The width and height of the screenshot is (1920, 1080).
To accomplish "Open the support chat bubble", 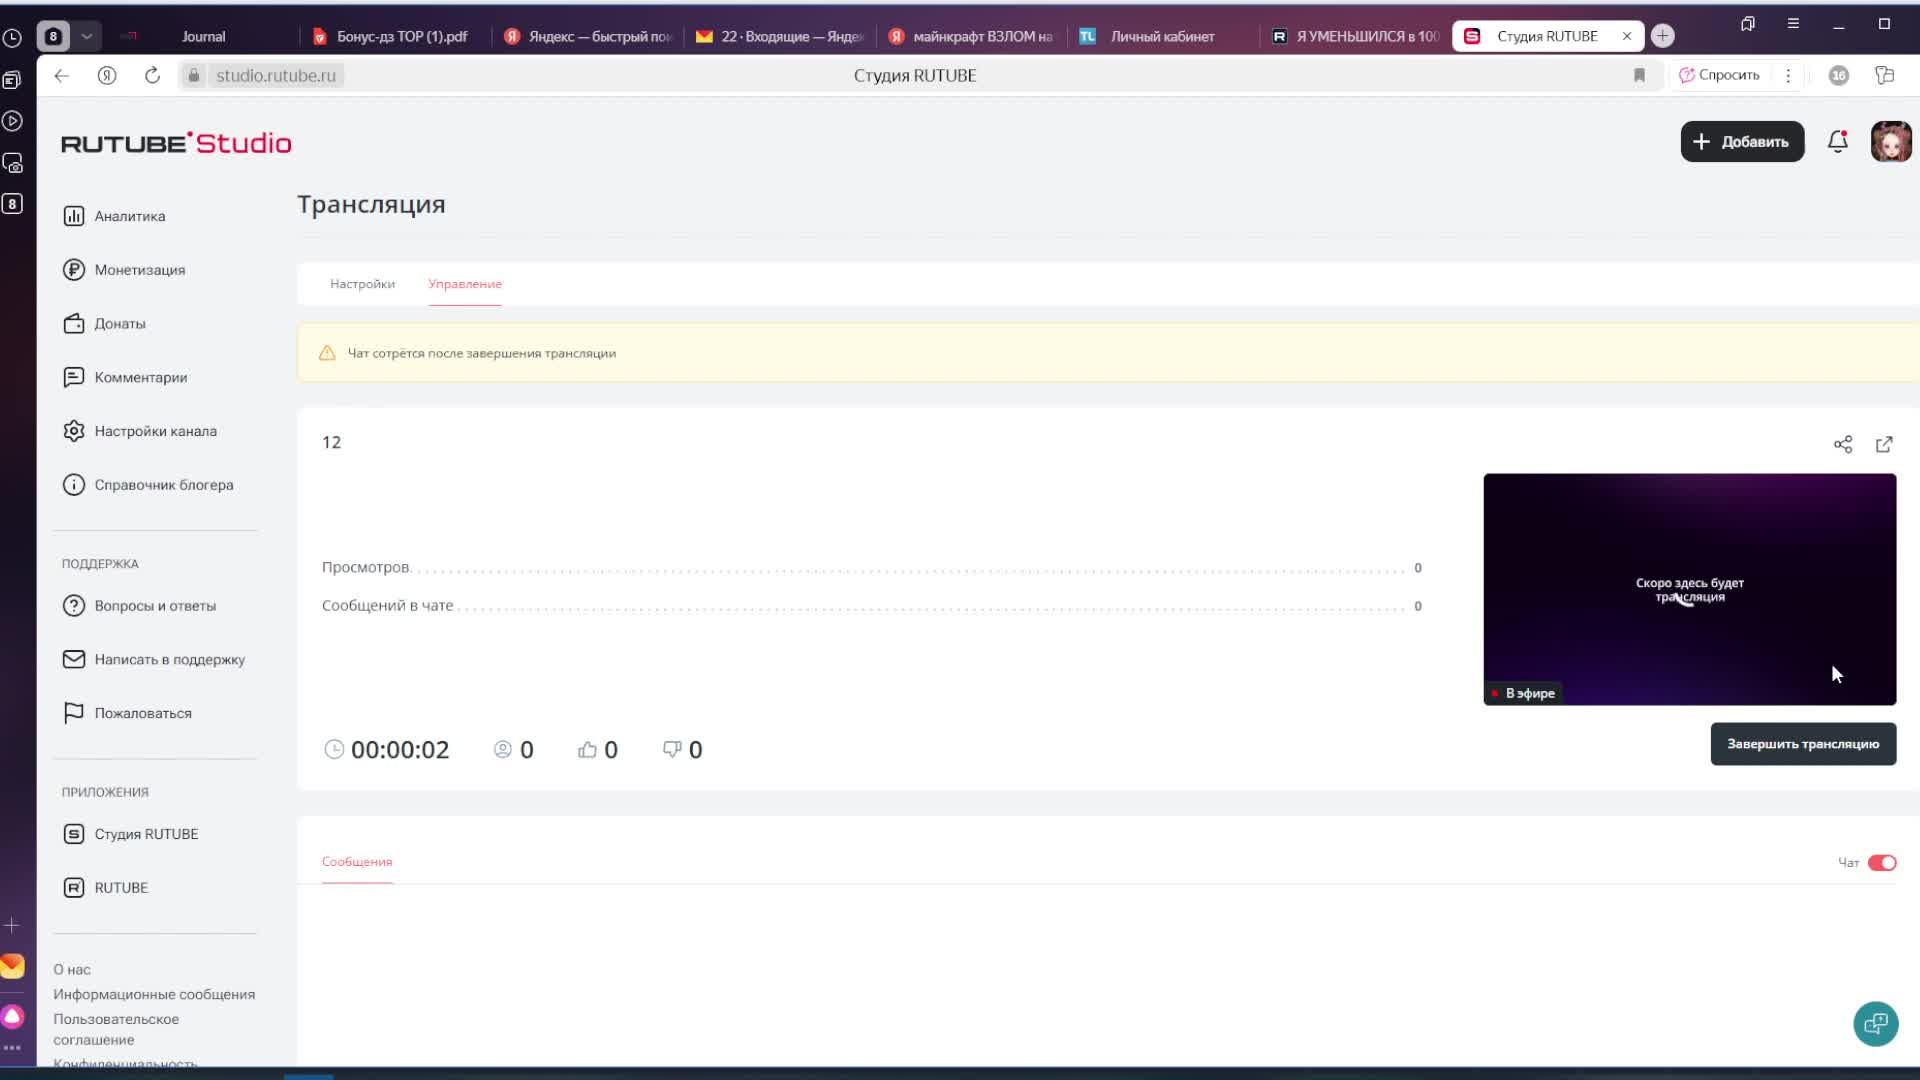I will coord(1876,1024).
